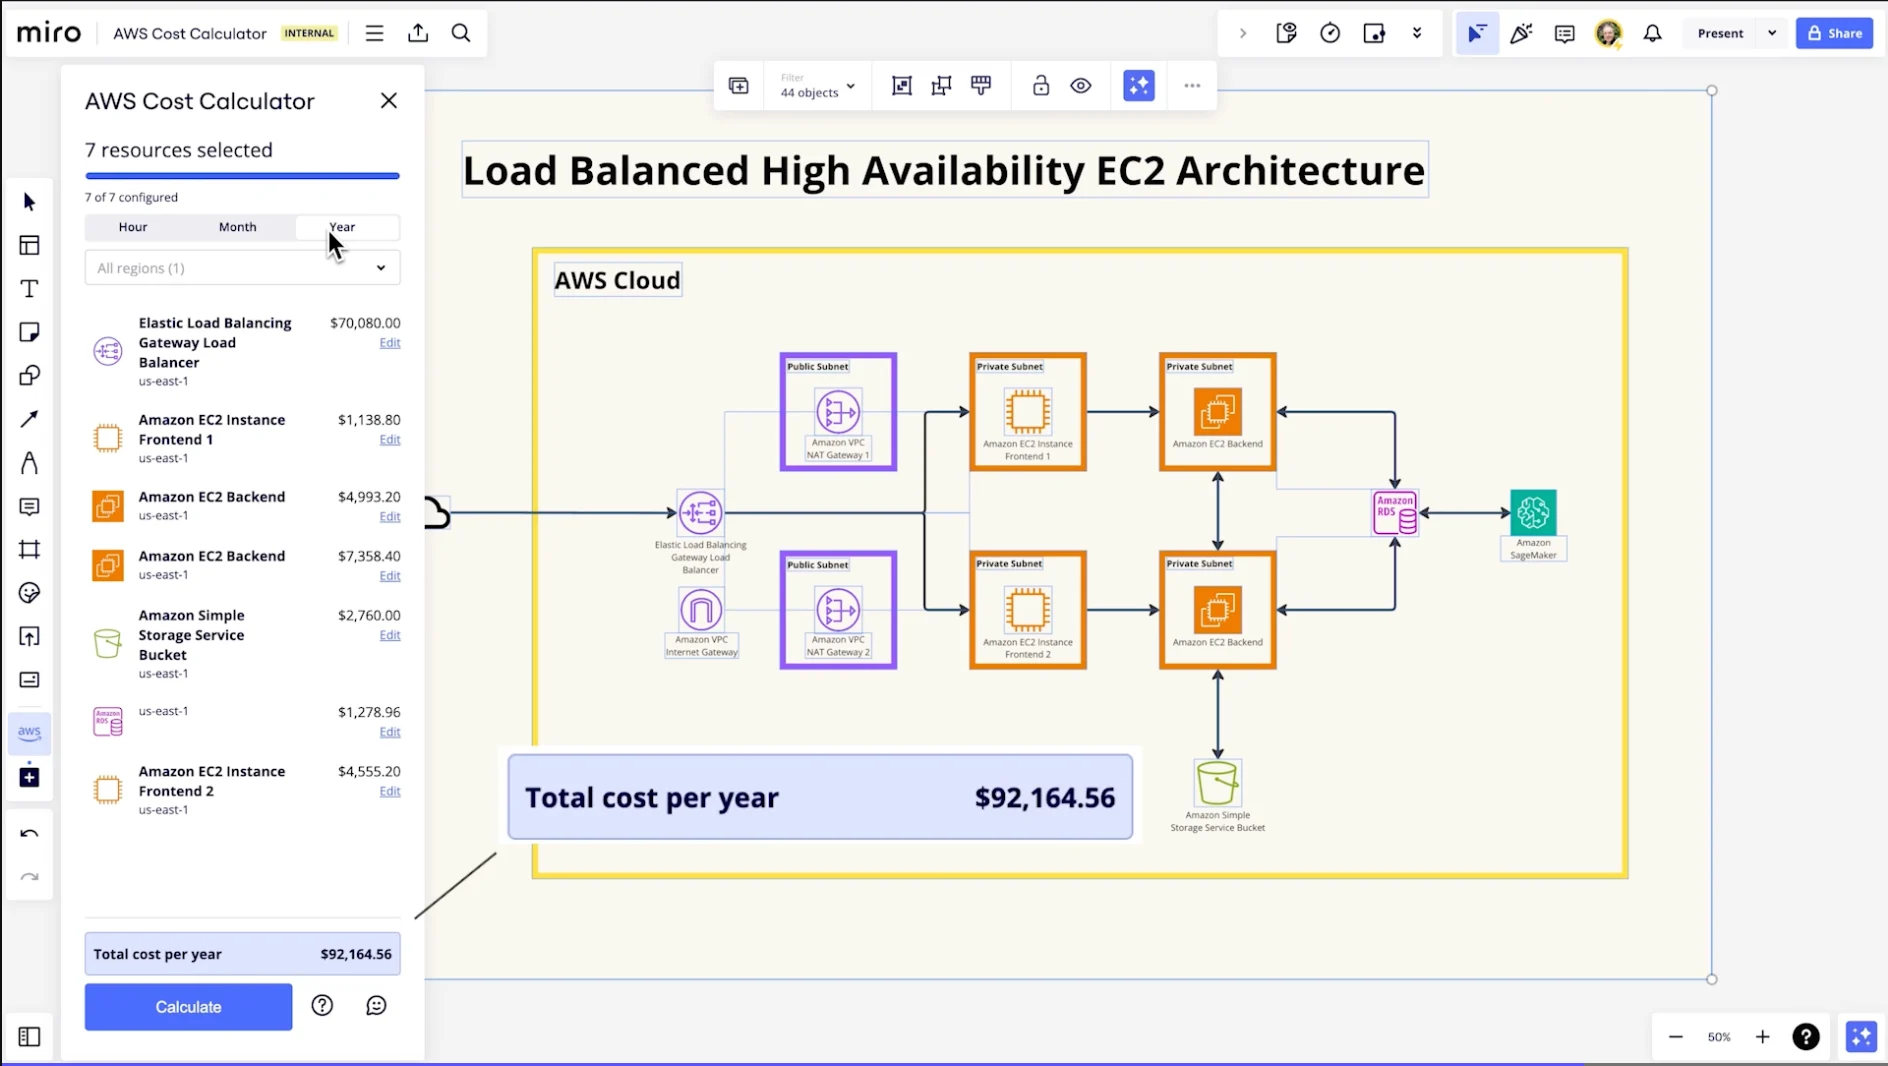1888x1066 pixels.
Task: Click the Share button
Action: [x=1834, y=33]
